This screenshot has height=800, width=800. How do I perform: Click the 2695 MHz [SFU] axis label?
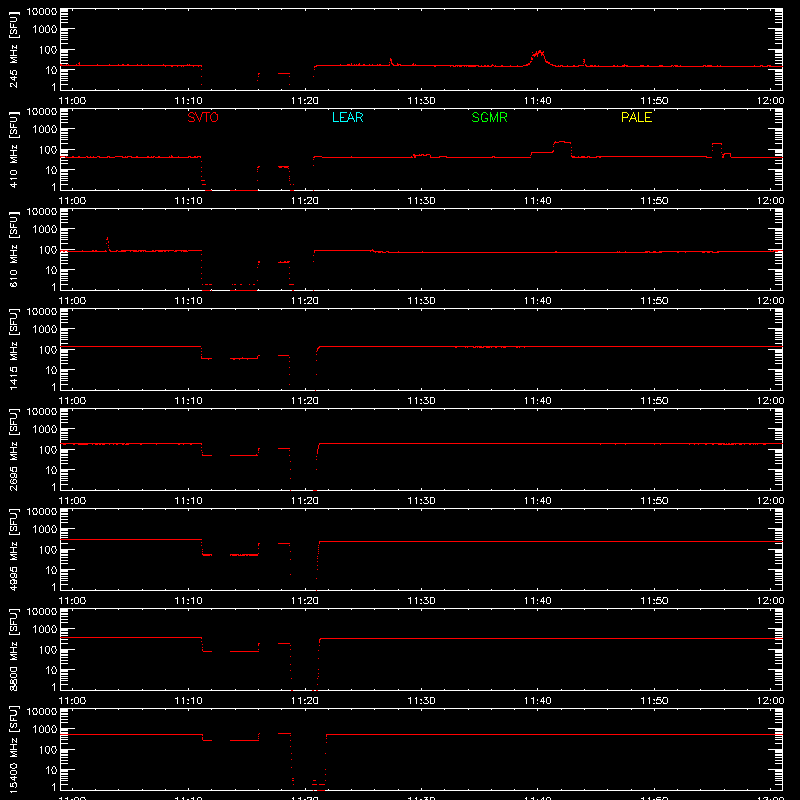[14, 449]
